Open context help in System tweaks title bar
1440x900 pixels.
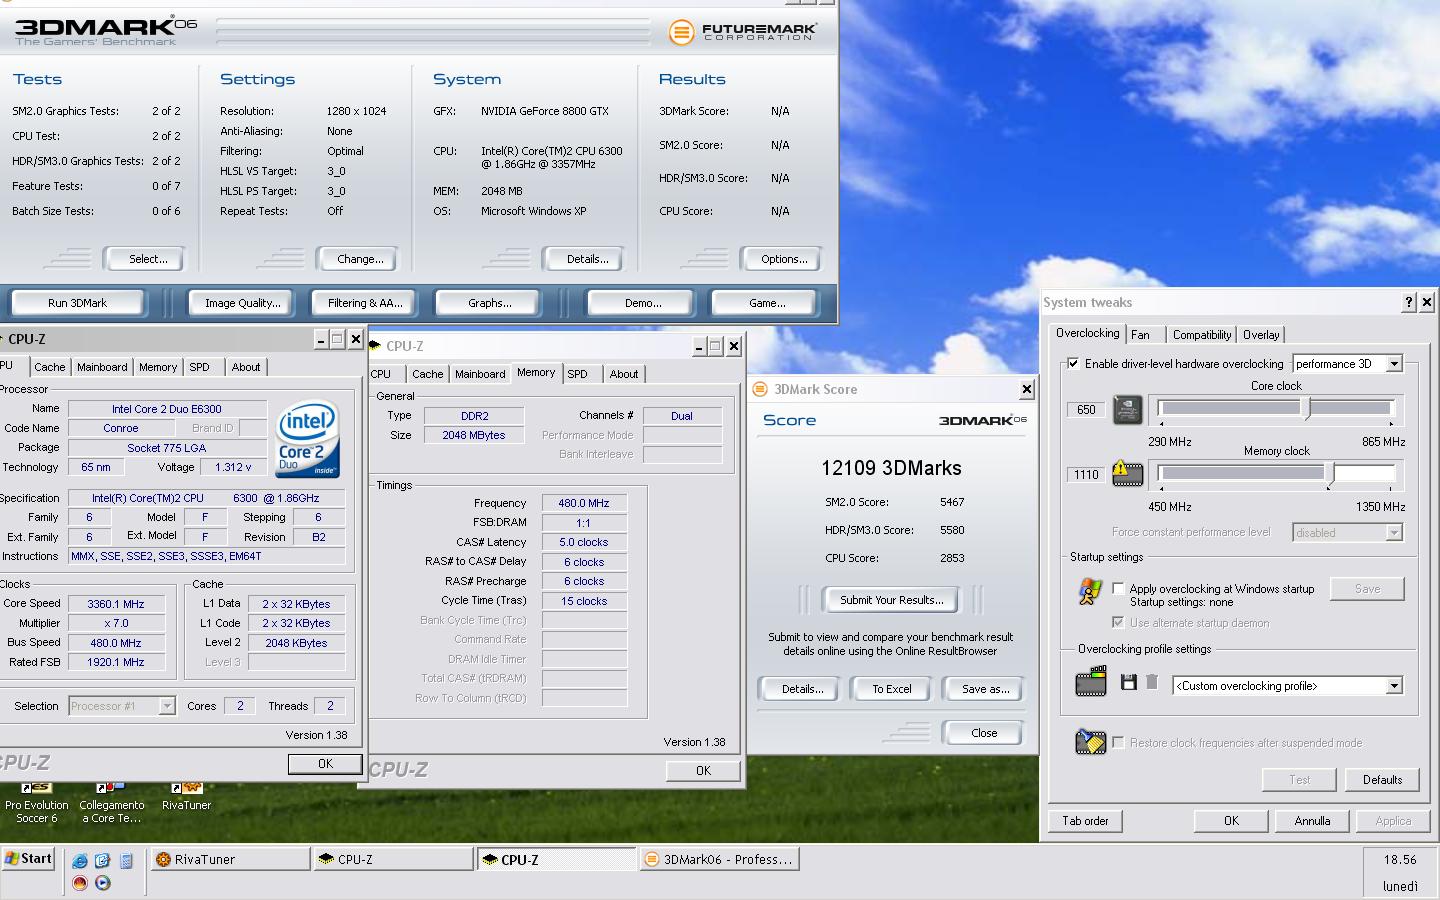click(1409, 302)
